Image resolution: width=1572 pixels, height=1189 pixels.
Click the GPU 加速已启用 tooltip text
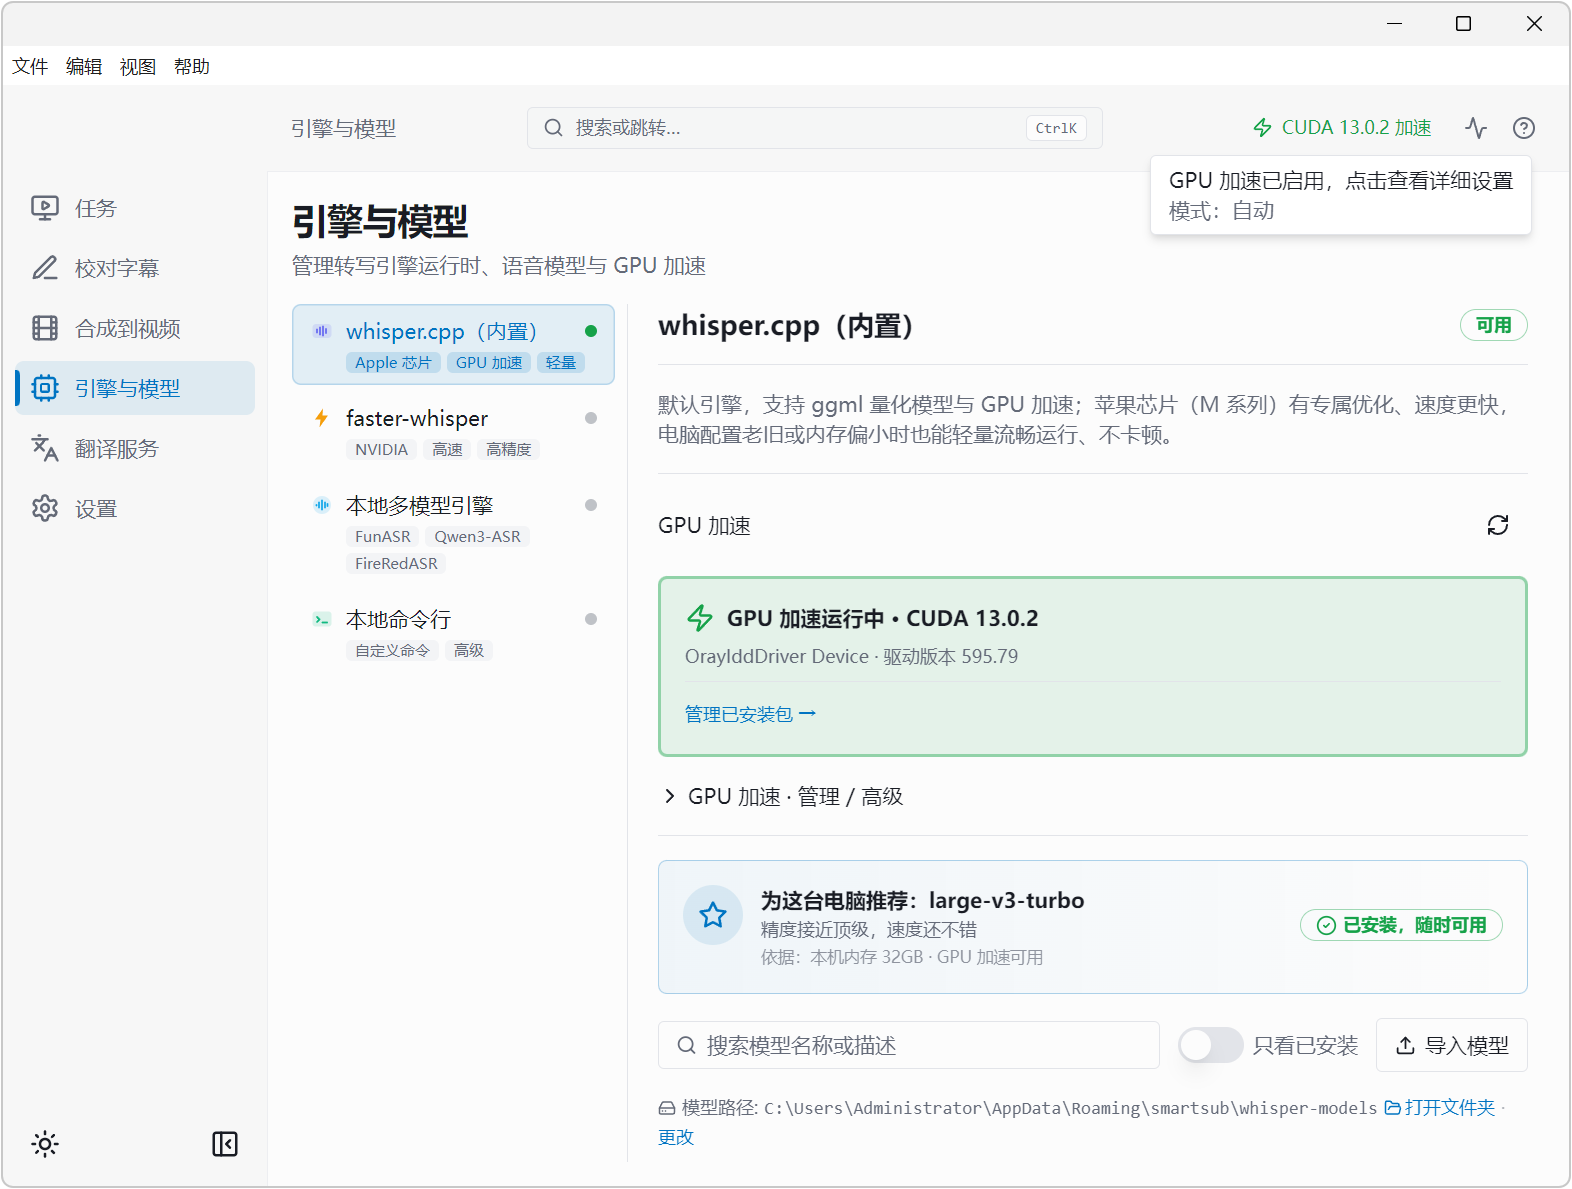pyautogui.click(x=1341, y=181)
